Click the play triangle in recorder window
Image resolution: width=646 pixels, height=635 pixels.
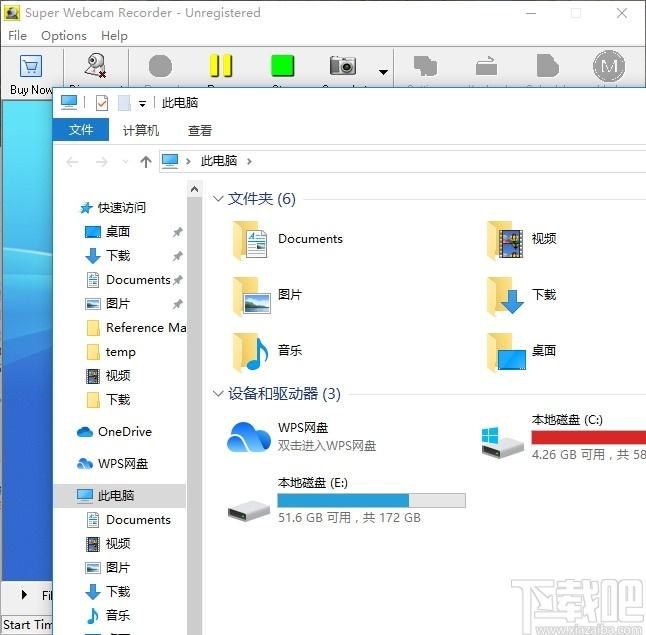pos(24,595)
